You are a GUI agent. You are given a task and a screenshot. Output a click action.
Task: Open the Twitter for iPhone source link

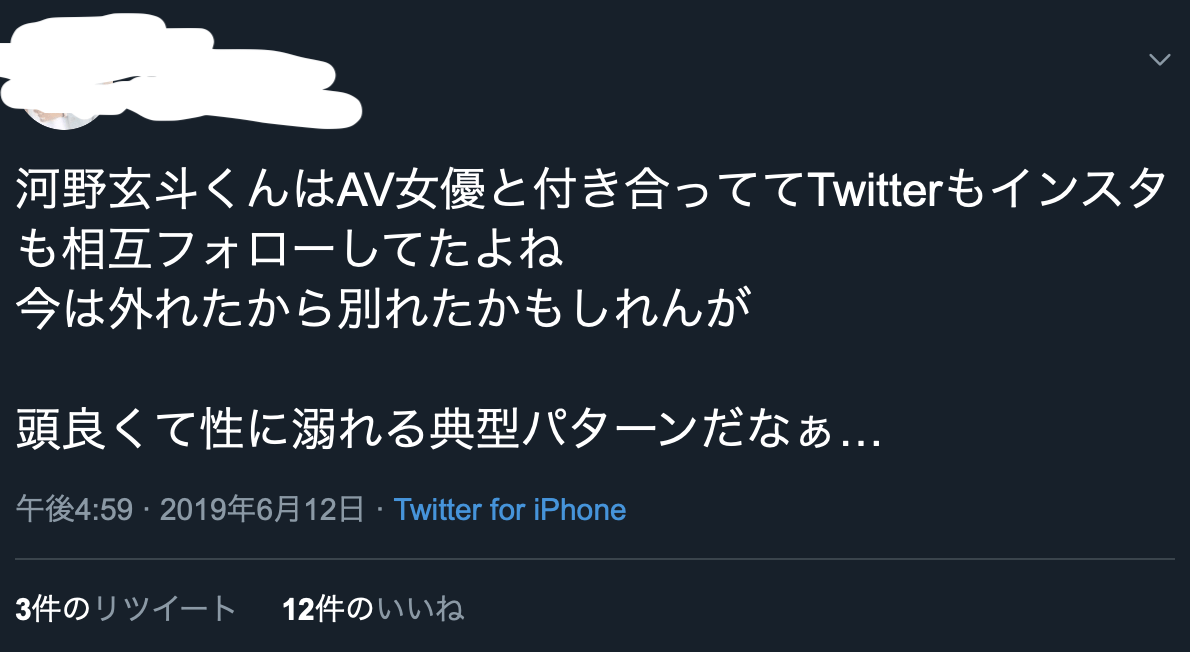511,510
